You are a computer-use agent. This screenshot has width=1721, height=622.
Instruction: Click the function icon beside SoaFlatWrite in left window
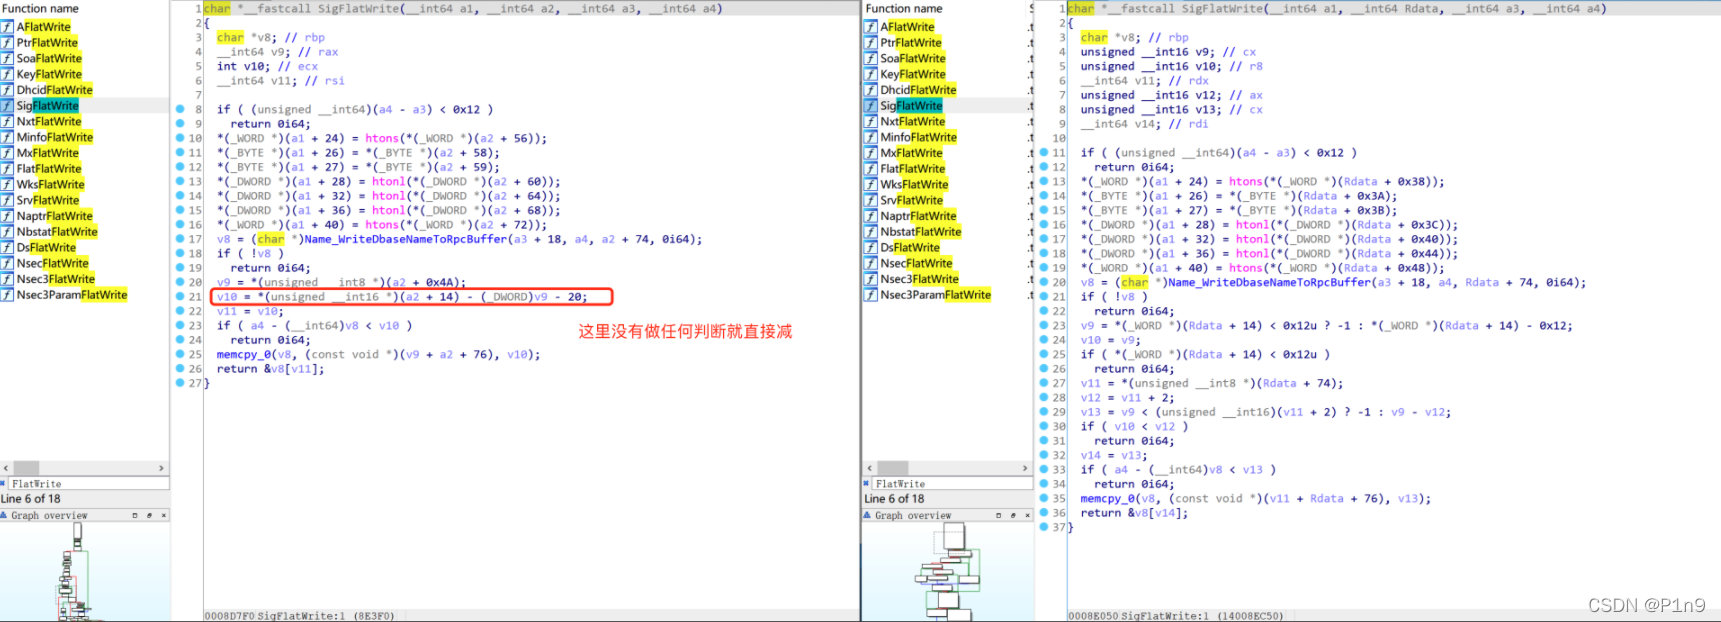click(7, 58)
